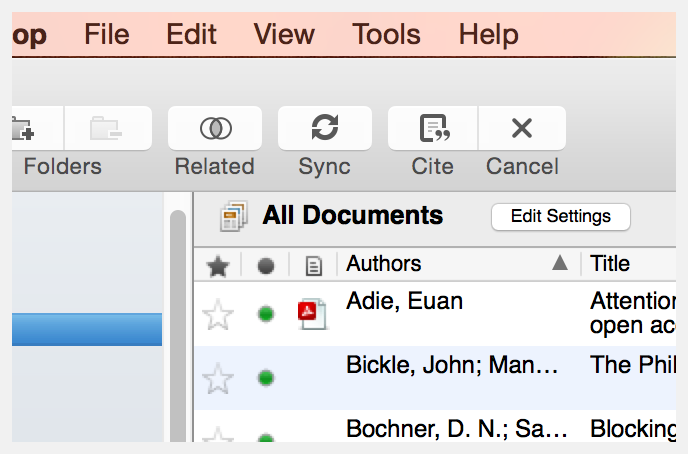Sort by the Authors column arrow
This screenshot has height=454, width=688.
coord(560,263)
